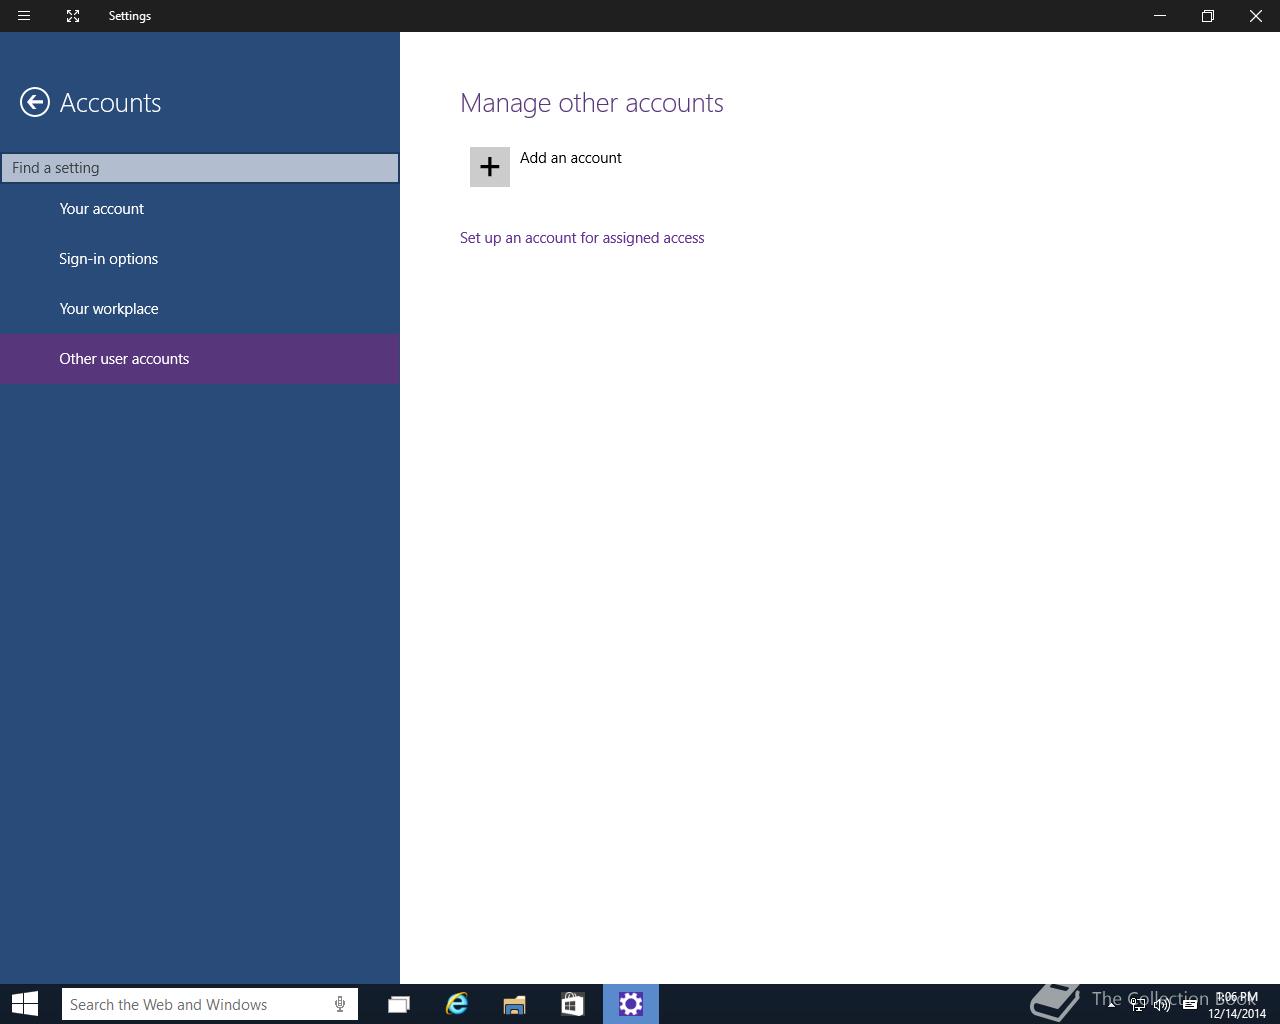
Task: Open the clock showing 12/14/2014
Action: point(1237,1005)
